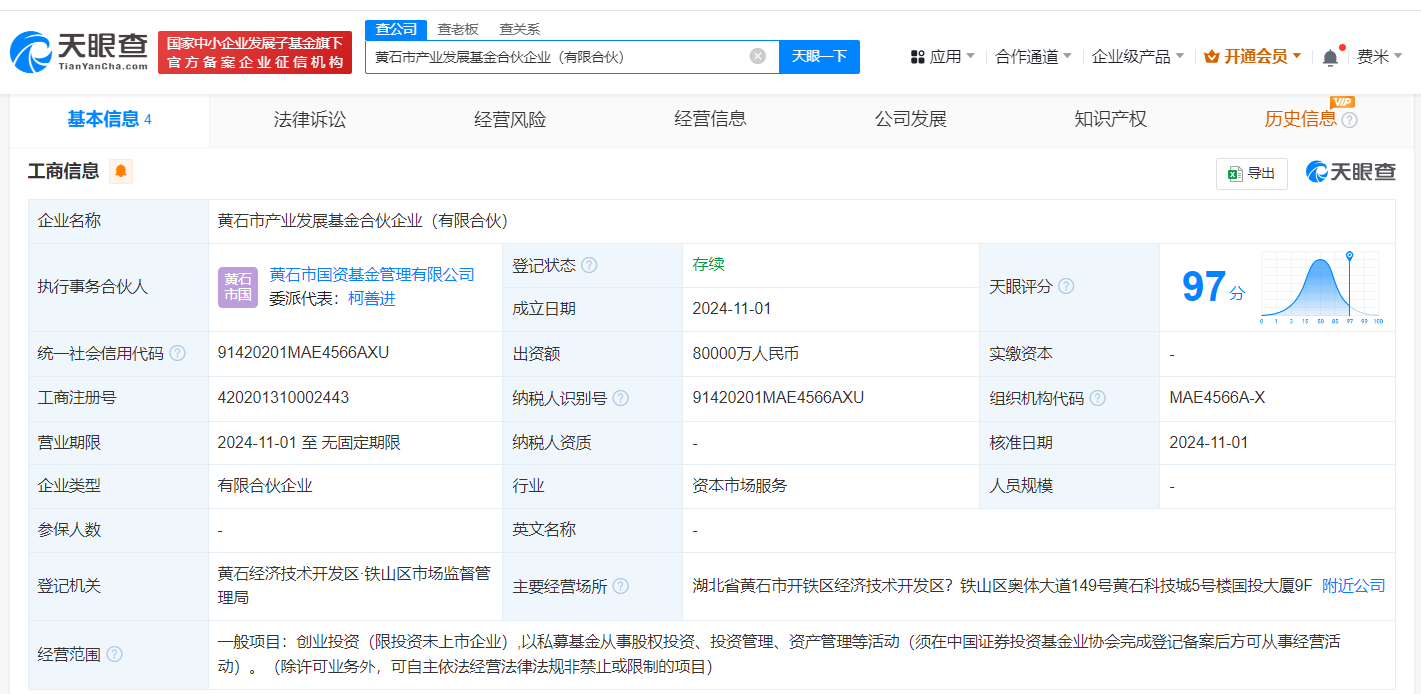Screen dimensions: 1421x694
Task: Switch to the 法律诉讼 tab
Action: [x=310, y=119]
